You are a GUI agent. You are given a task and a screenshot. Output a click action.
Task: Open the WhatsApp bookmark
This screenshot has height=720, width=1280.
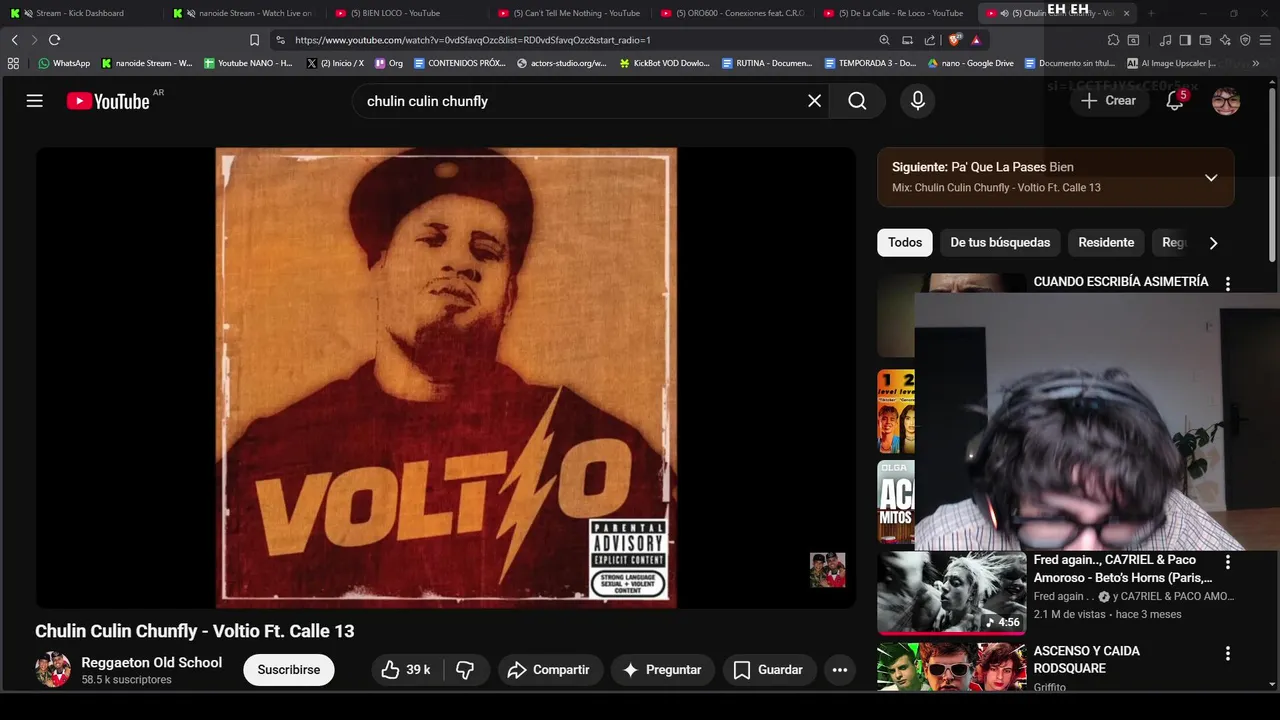[64, 63]
